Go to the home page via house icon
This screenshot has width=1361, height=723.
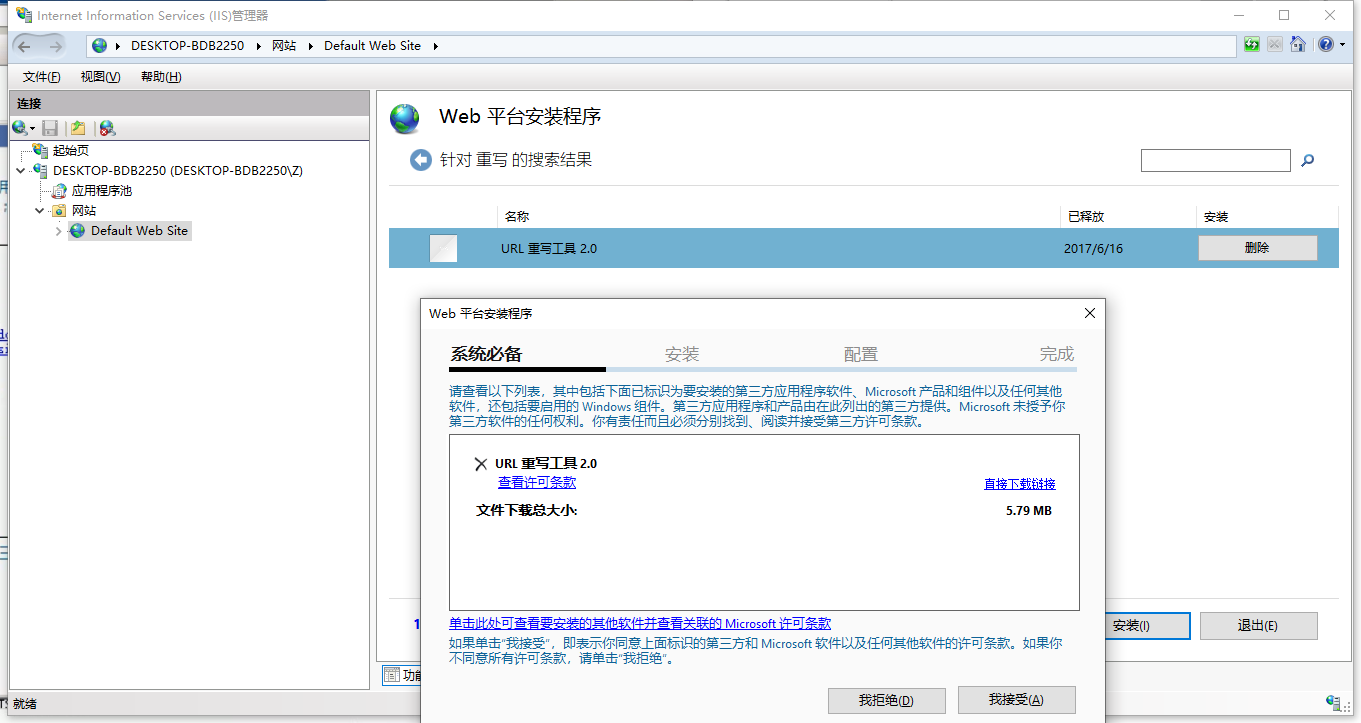pos(1298,45)
